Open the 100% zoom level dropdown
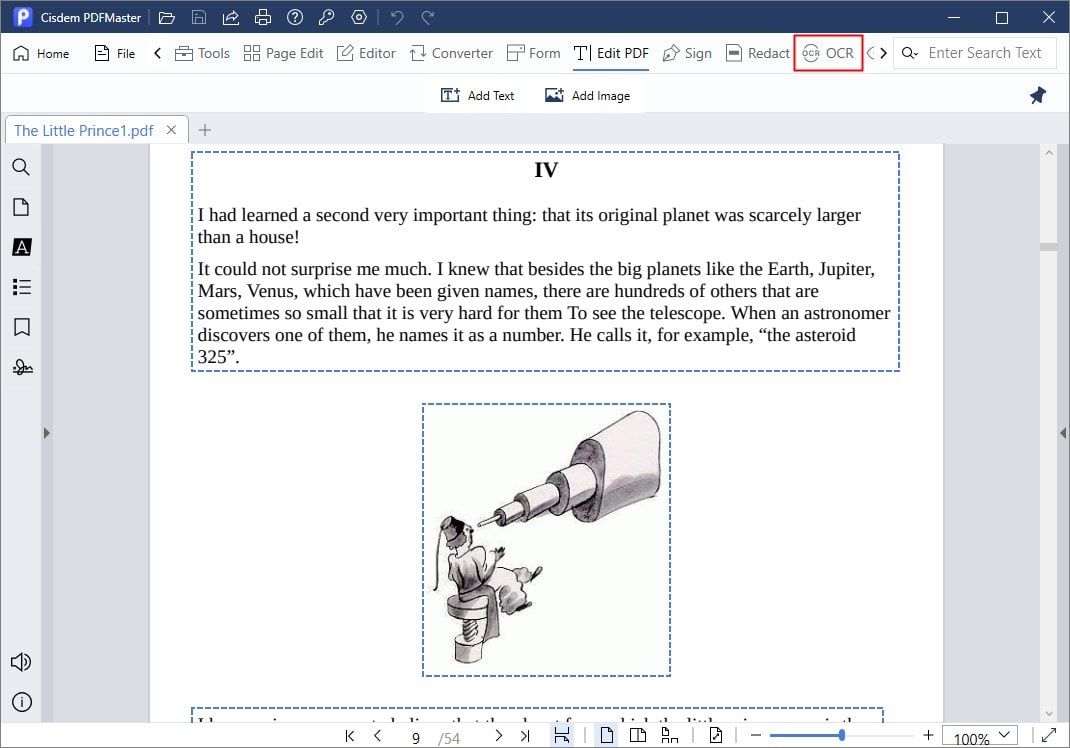 (x=980, y=737)
